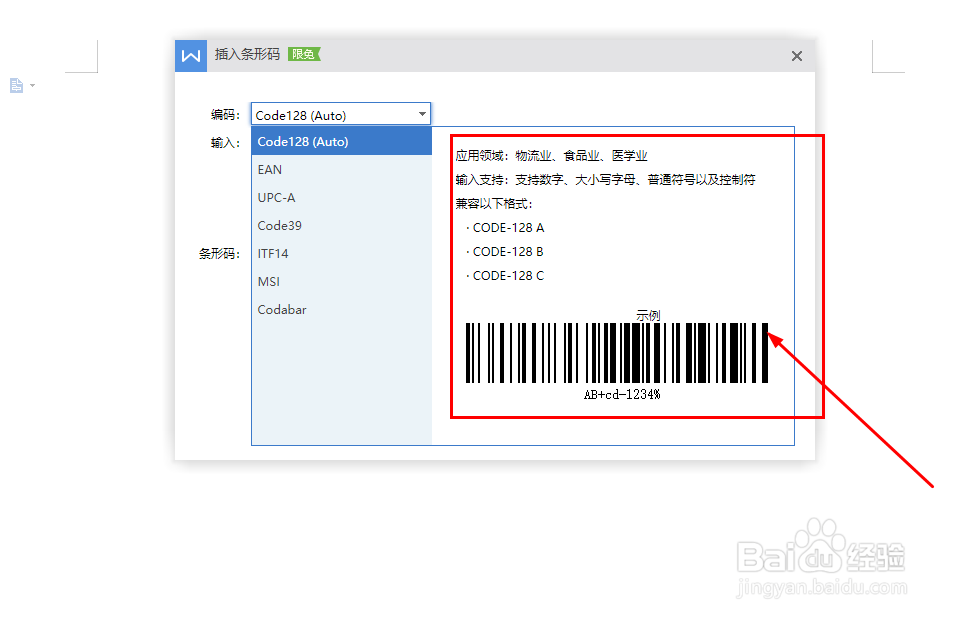The height and width of the screenshot is (620, 960).
Task: Click the CODE-128 A format text
Action: (x=508, y=228)
